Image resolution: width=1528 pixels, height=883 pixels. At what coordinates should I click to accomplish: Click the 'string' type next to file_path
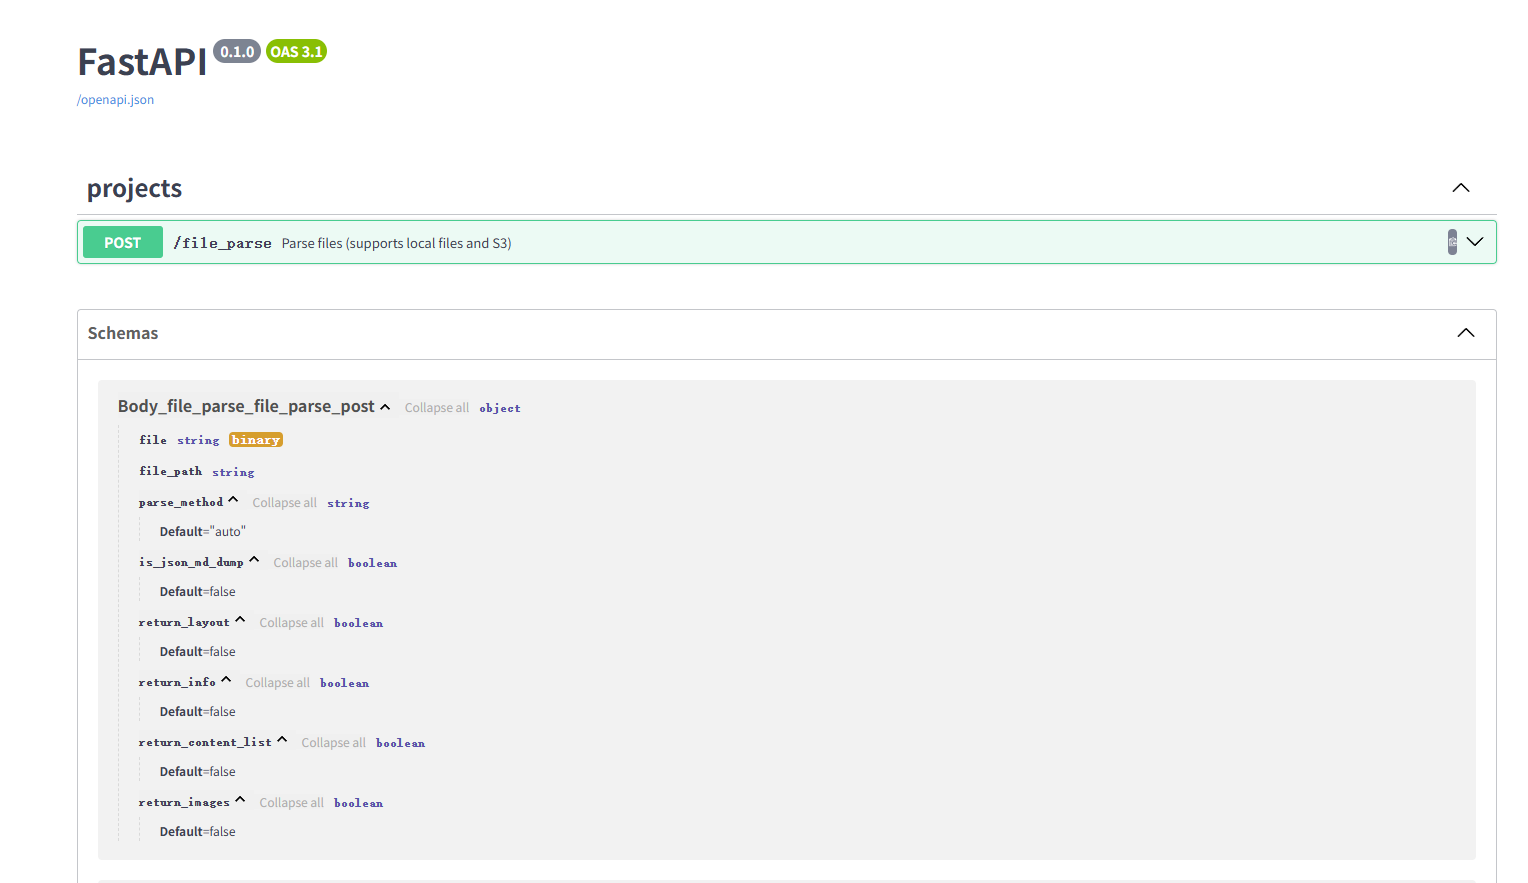(233, 472)
